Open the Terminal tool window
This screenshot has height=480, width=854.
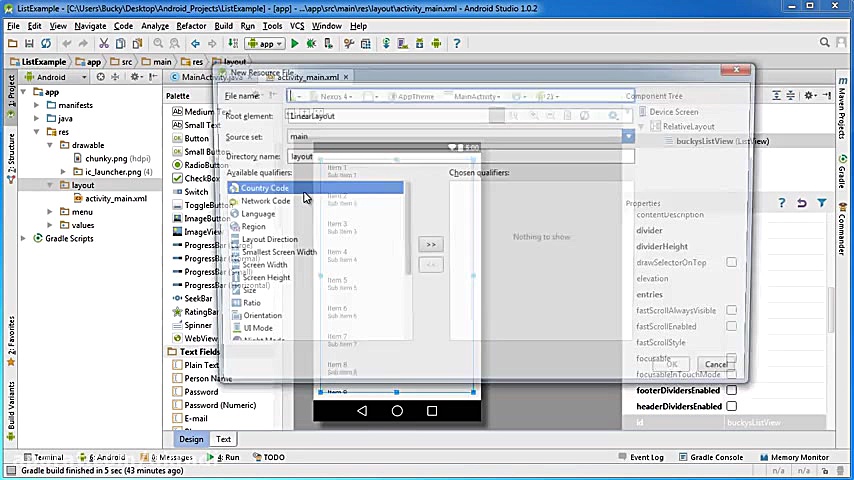[x=44, y=457]
